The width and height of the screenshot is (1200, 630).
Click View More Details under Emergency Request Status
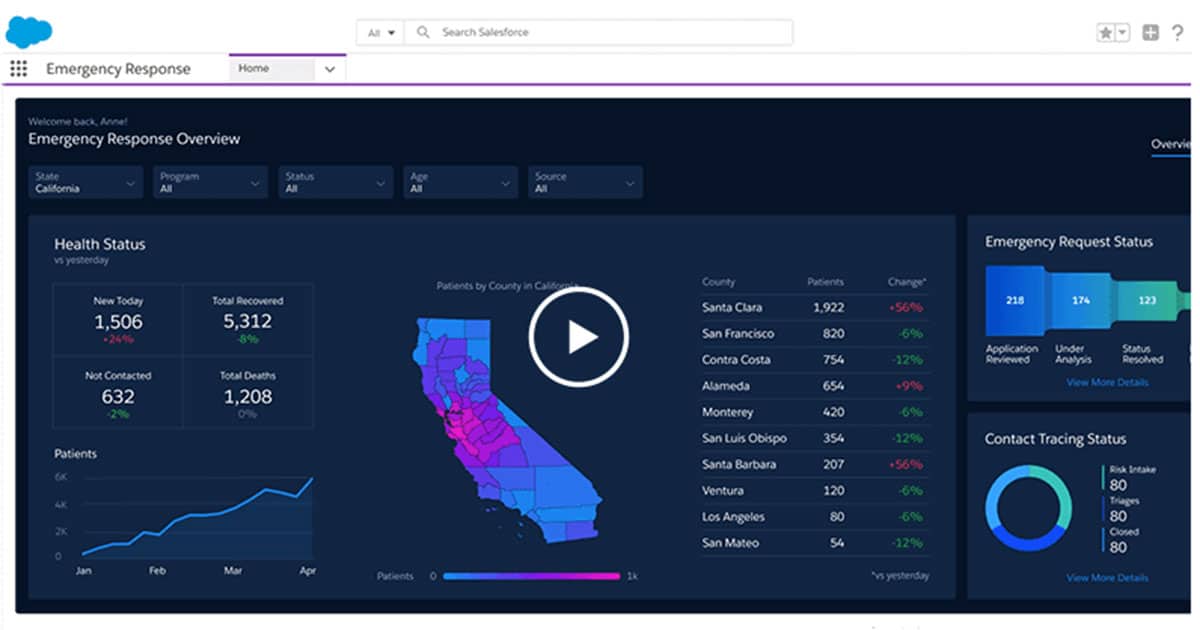pyautogui.click(x=1107, y=383)
